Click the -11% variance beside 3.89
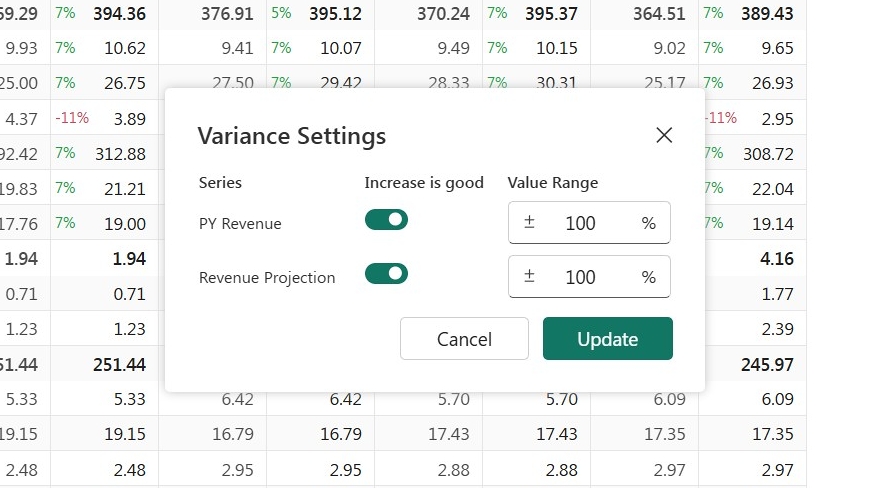The height and width of the screenshot is (488, 874). coord(72,118)
